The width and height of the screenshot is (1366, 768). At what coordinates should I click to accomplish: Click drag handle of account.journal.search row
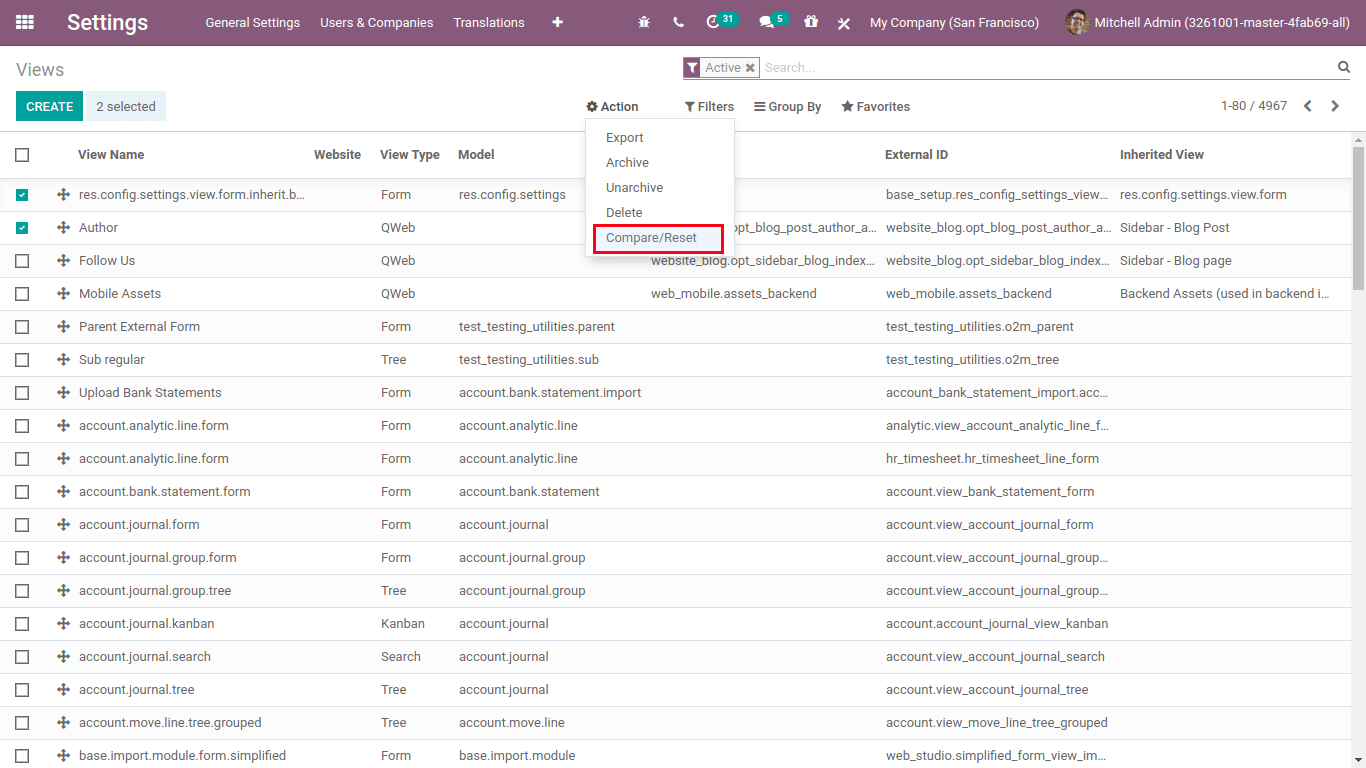pyautogui.click(x=63, y=657)
